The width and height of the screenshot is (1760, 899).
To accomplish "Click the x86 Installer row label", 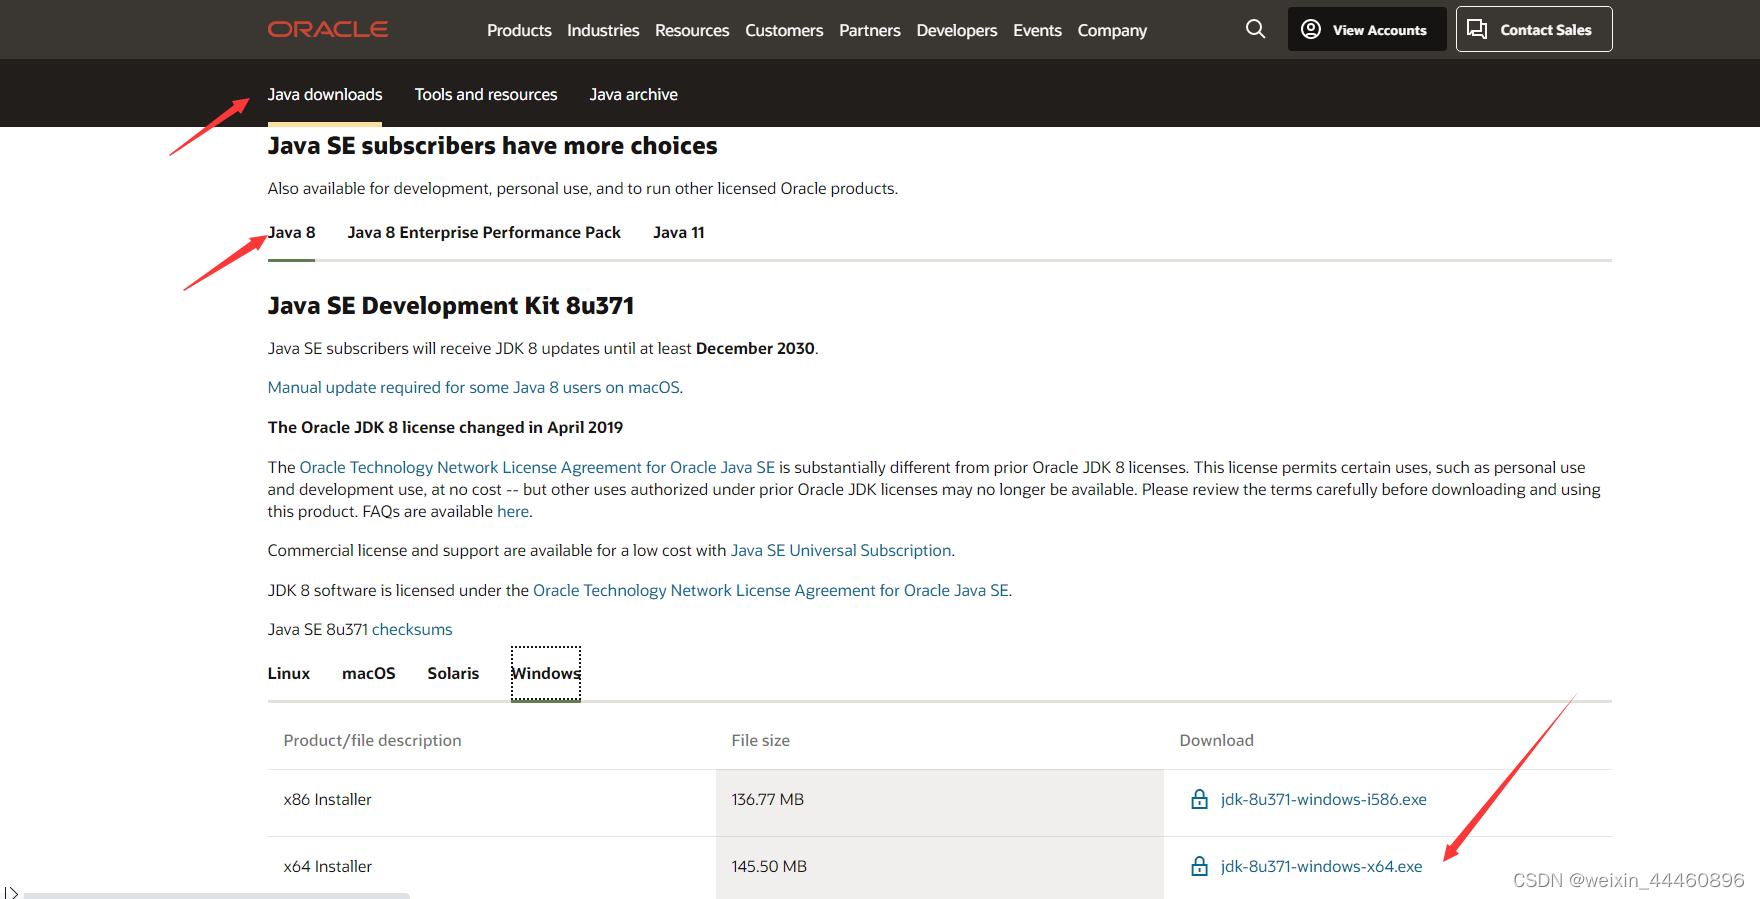I will [328, 799].
